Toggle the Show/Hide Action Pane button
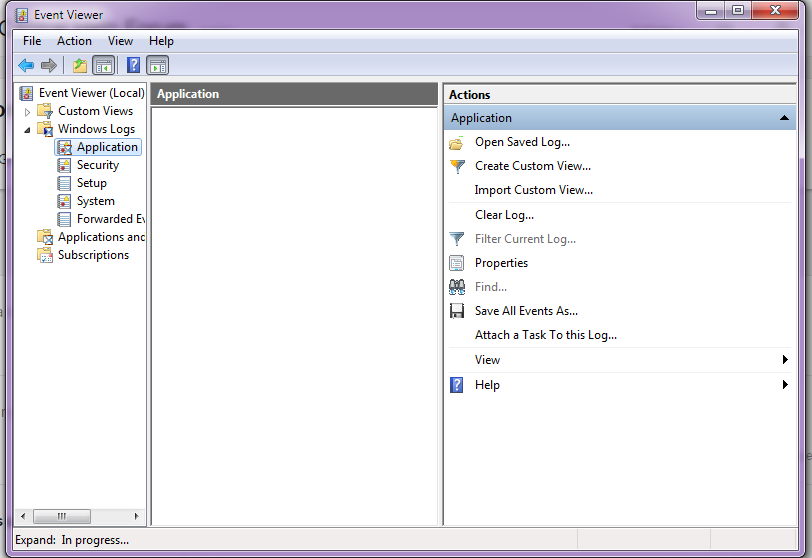812x558 pixels. [157, 66]
